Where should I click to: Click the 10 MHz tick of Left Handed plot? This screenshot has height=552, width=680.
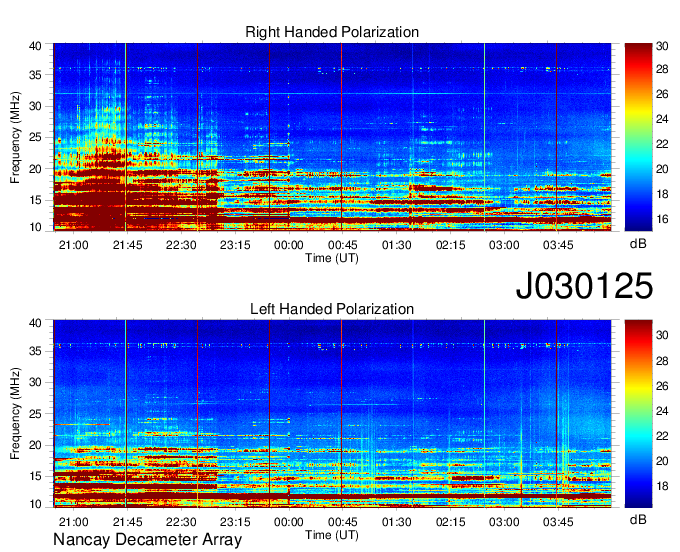(35, 504)
